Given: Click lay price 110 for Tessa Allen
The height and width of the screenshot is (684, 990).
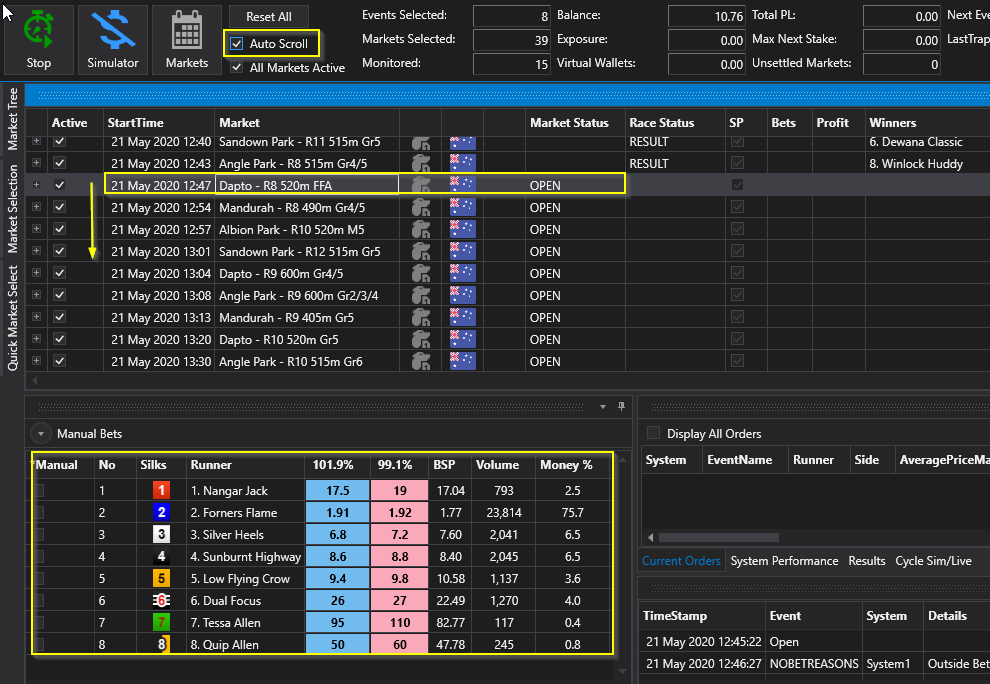Looking at the screenshot, I should [x=400, y=623].
